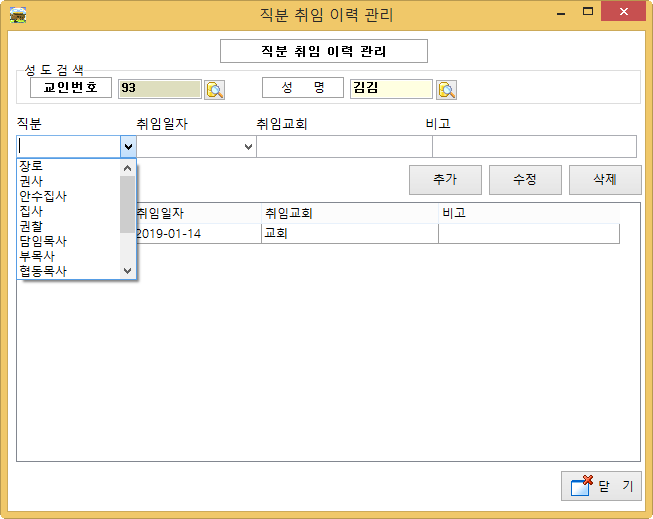Open the 직분 combo box arrow
Screen dimensions: 653x519
pyautogui.click(x=128, y=147)
